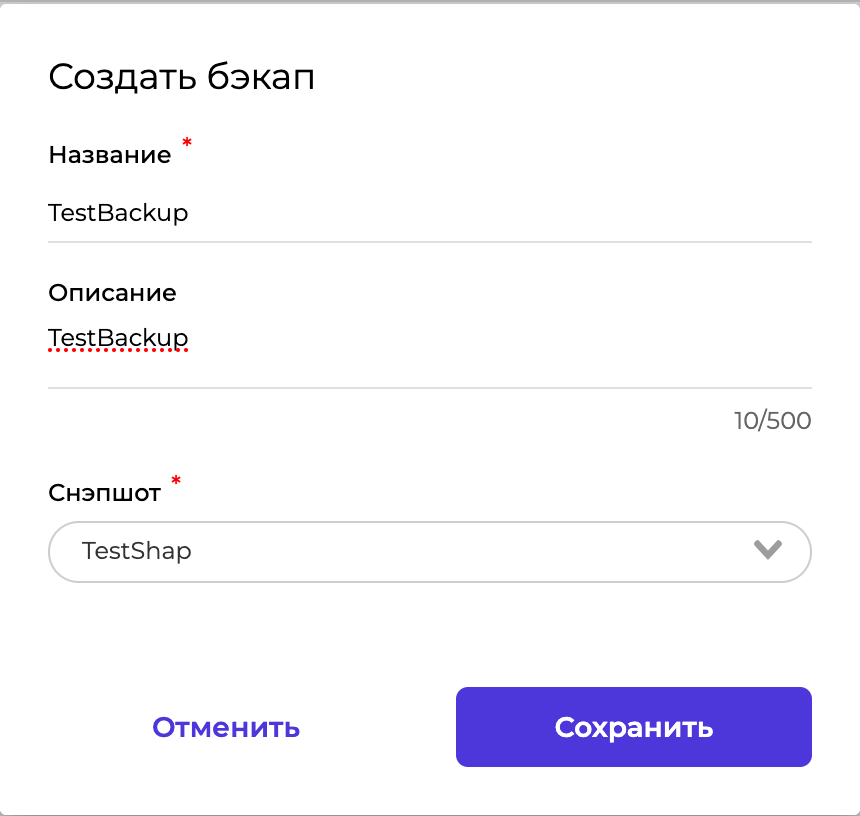Click the blank space right of the Описание text
Screen dimensions: 860x816
coord(500,338)
